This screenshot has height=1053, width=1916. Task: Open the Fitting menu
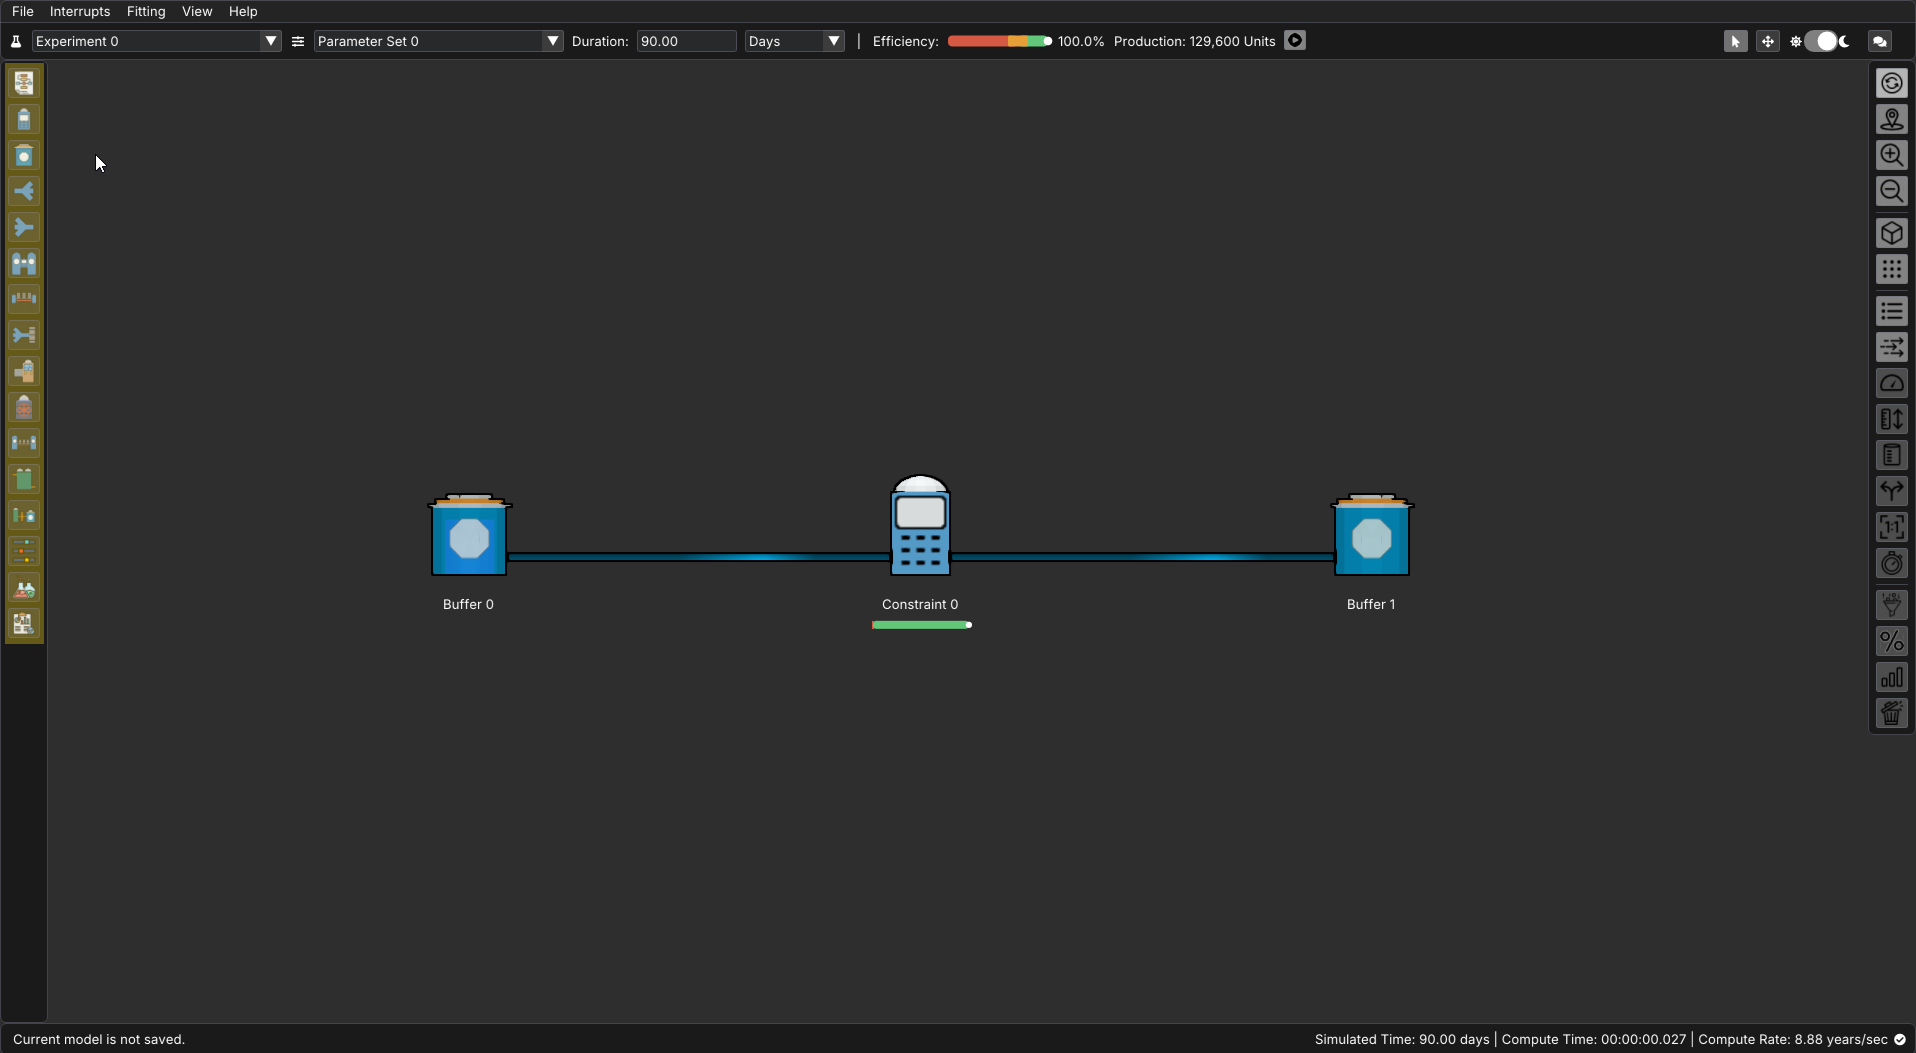pos(146,11)
